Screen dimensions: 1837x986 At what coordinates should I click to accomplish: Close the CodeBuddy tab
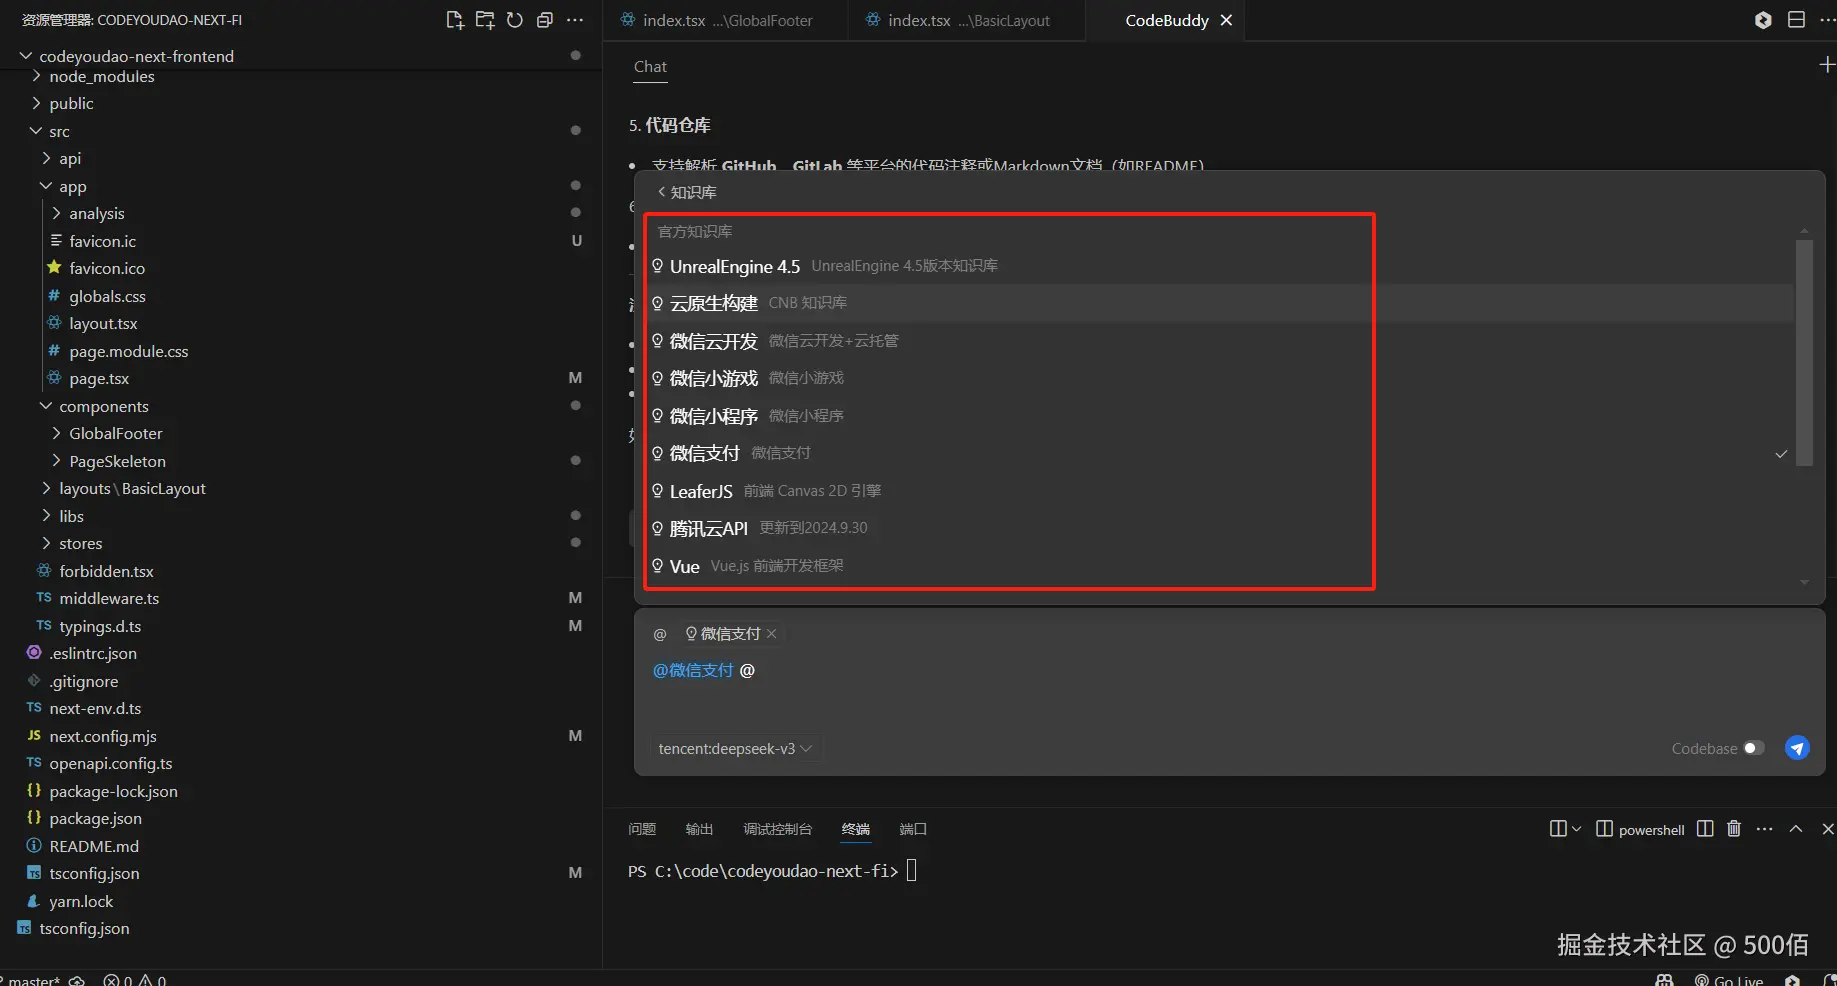(1226, 20)
